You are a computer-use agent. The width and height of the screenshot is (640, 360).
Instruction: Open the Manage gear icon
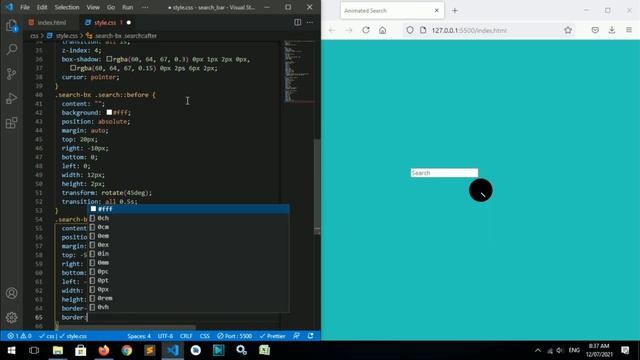click(11, 317)
